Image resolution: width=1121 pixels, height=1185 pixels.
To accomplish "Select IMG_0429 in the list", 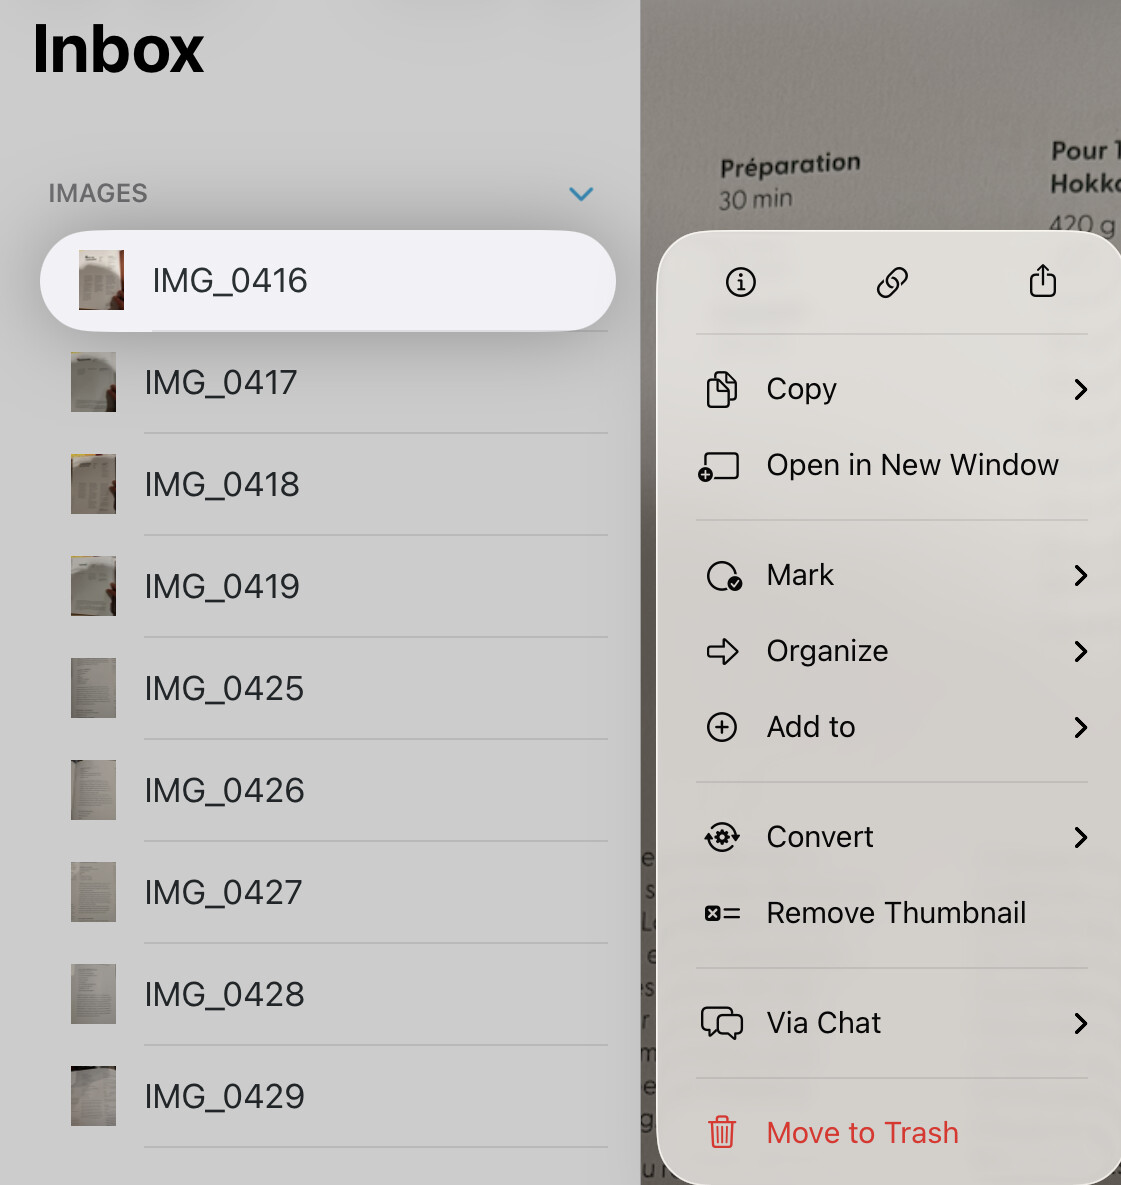I will pos(328,1097).
